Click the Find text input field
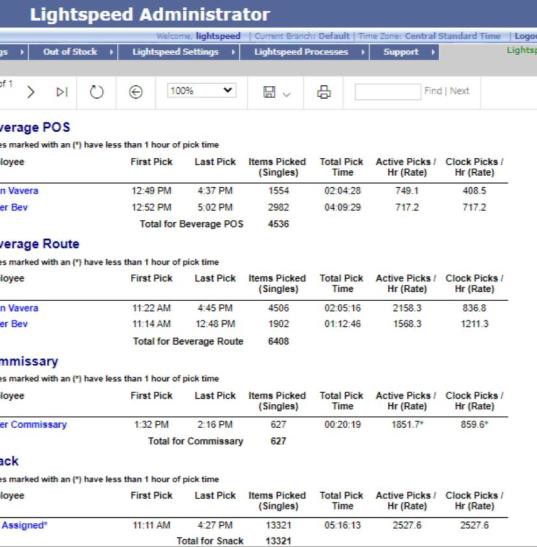Screen dimensions: 537x547 388,92
